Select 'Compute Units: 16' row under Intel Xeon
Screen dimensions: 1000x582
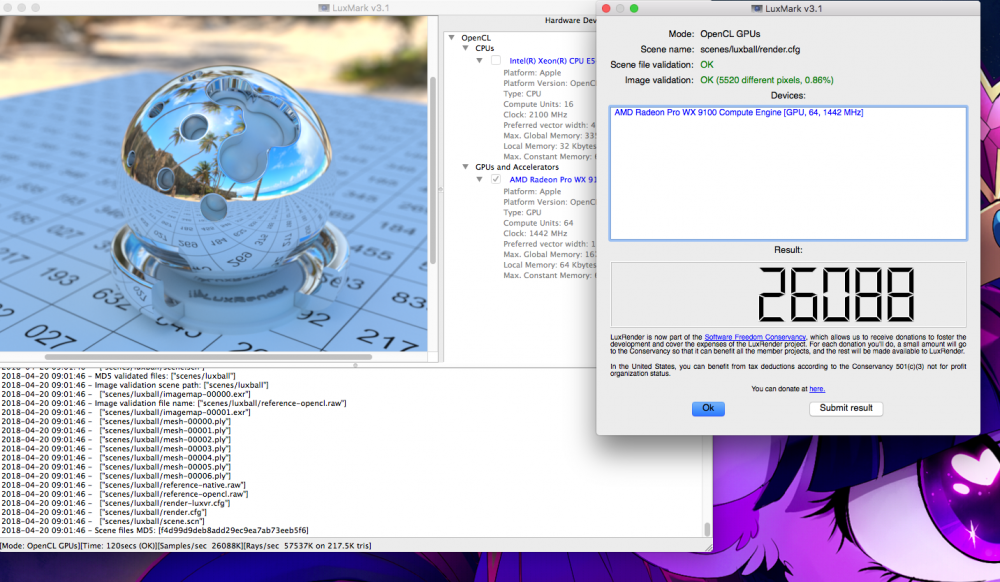pyautogui.click(x=538, y=104)
